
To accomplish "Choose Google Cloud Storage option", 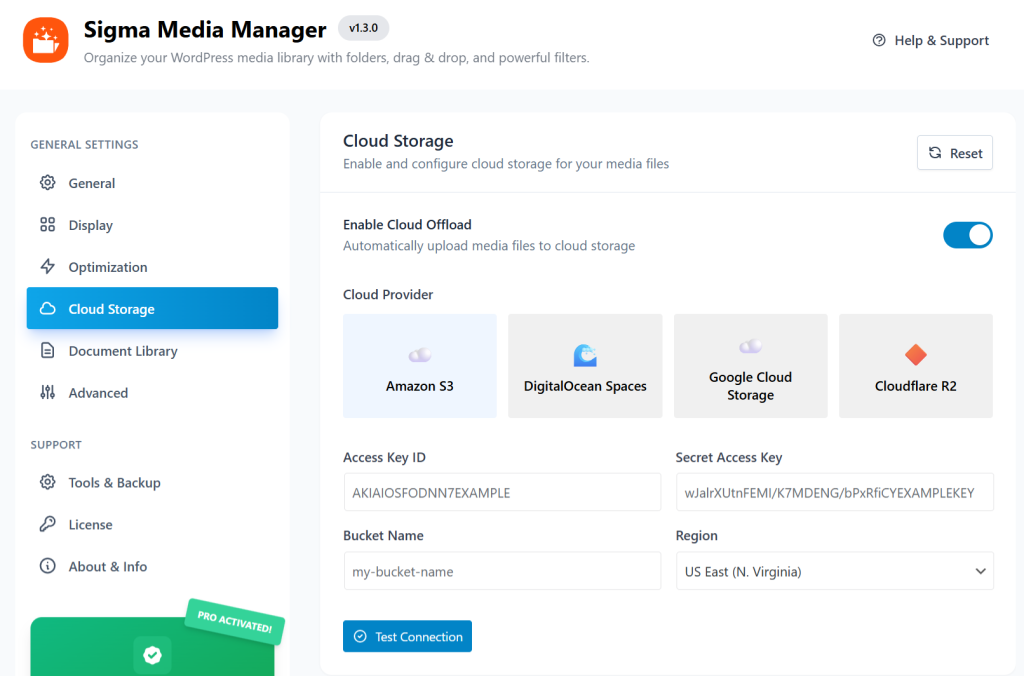I will [750, 365].
